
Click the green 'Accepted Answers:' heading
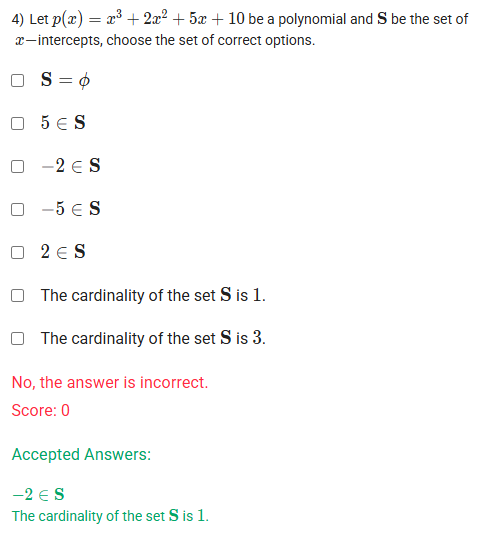[x=81, y=455]
